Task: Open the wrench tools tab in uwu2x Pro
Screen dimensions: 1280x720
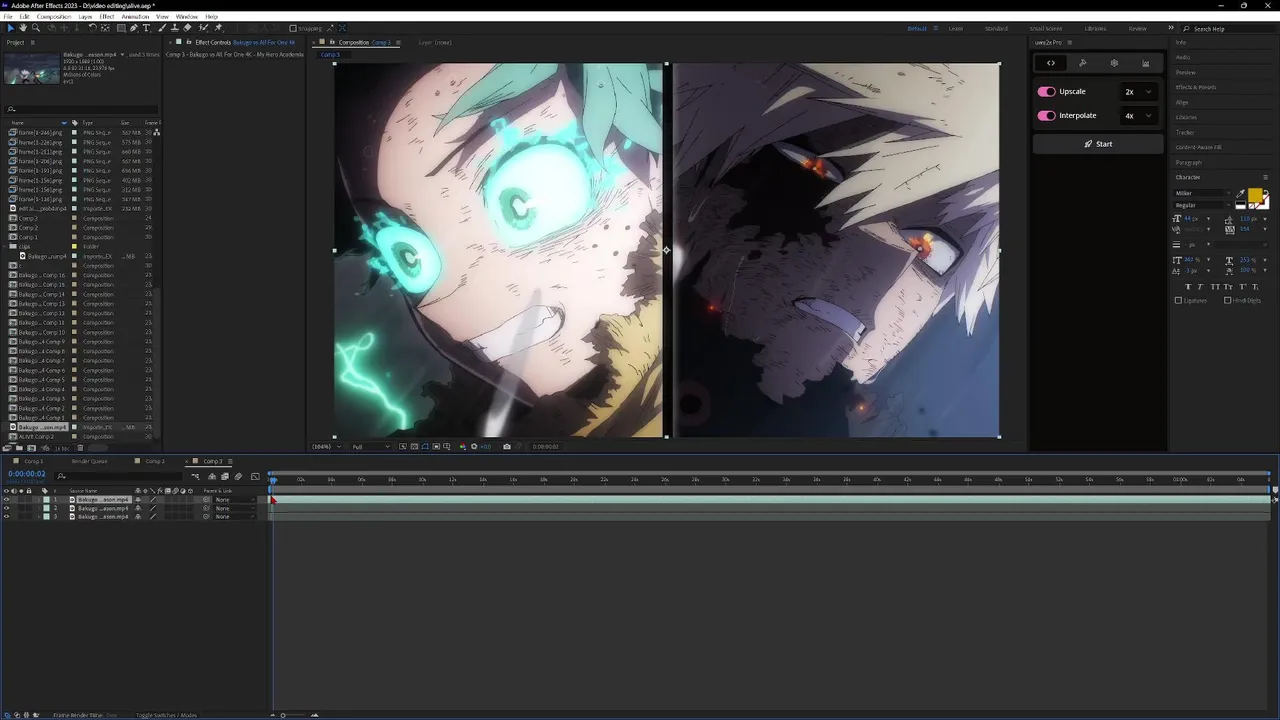Action: [1083, 63]
